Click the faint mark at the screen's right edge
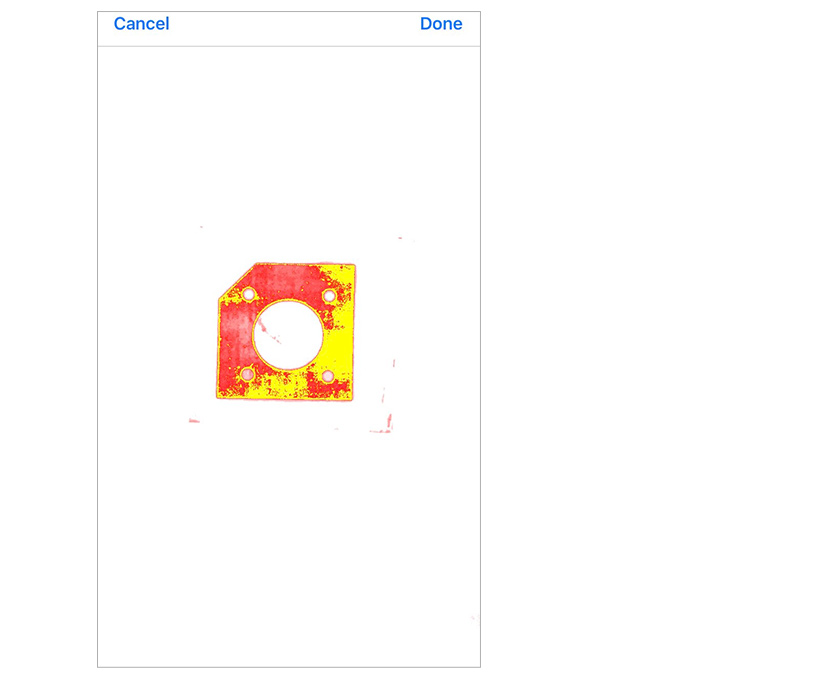The height and width of the screenshot is (674, 816). 474,618
